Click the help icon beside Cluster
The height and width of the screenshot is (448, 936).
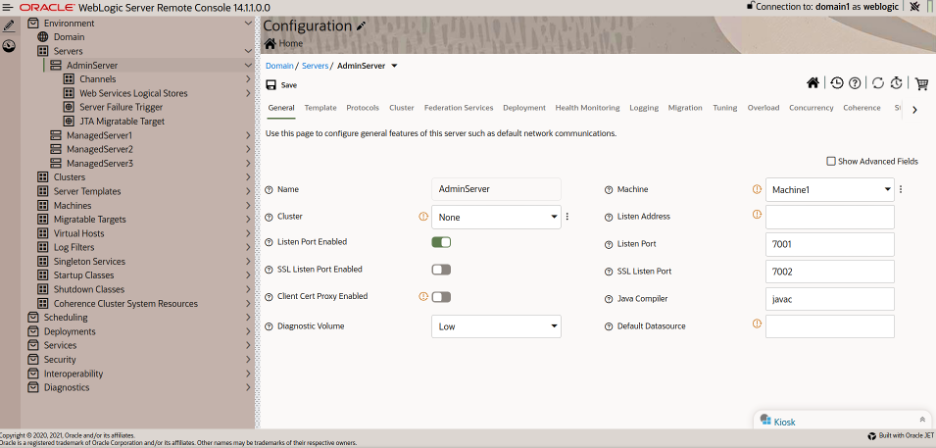point(269,217)
